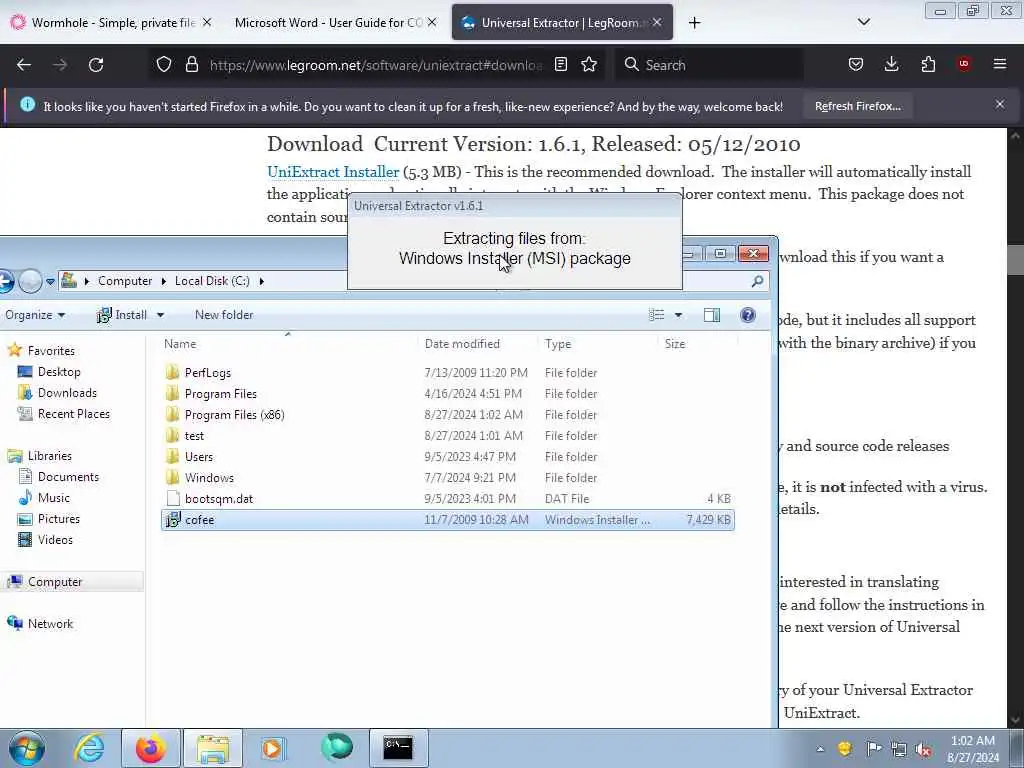Reload the page in Firefox
The height and width of the screenshot is (768, 1024).
[96, 65]
